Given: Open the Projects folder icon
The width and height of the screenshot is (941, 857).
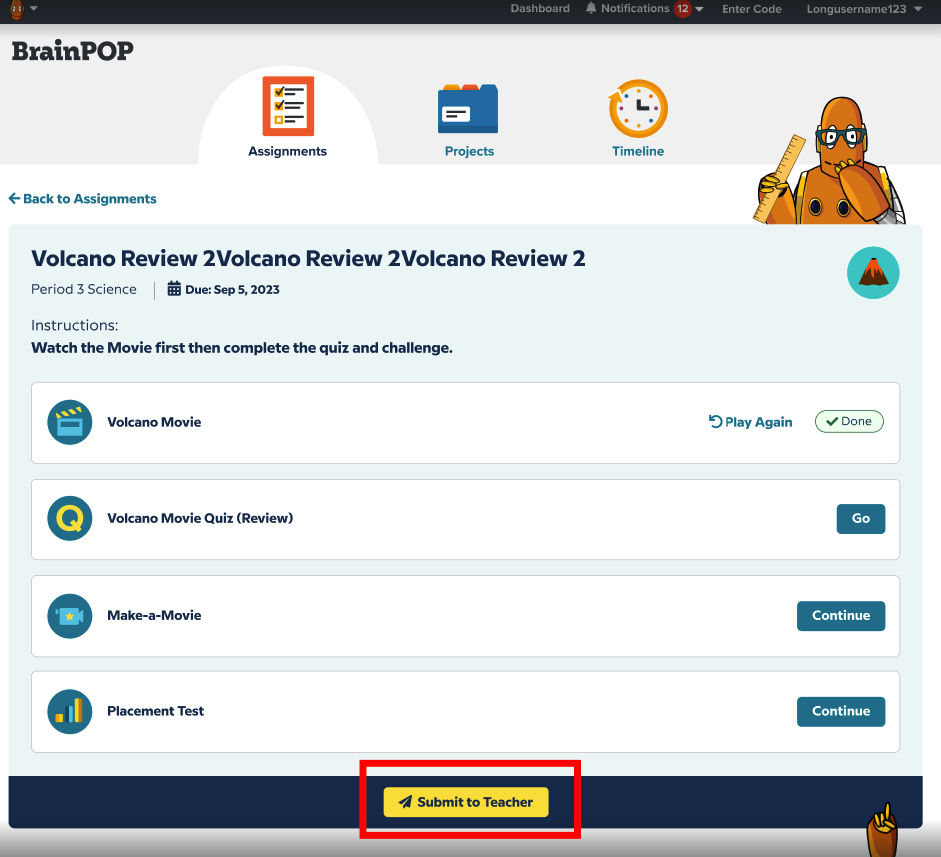Looking at the screenshot, I should coord(468,108).
